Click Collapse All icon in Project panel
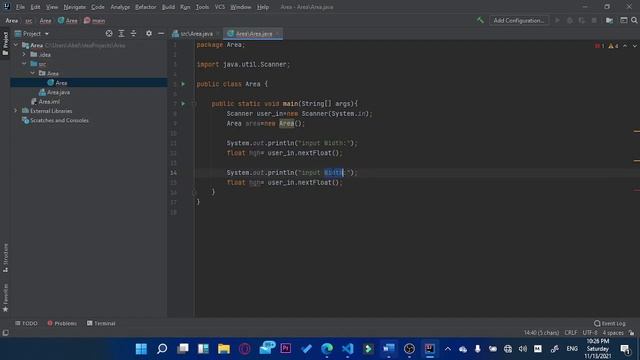The width and height of the screenshot is (640, 360). click(x=133, y=33)
